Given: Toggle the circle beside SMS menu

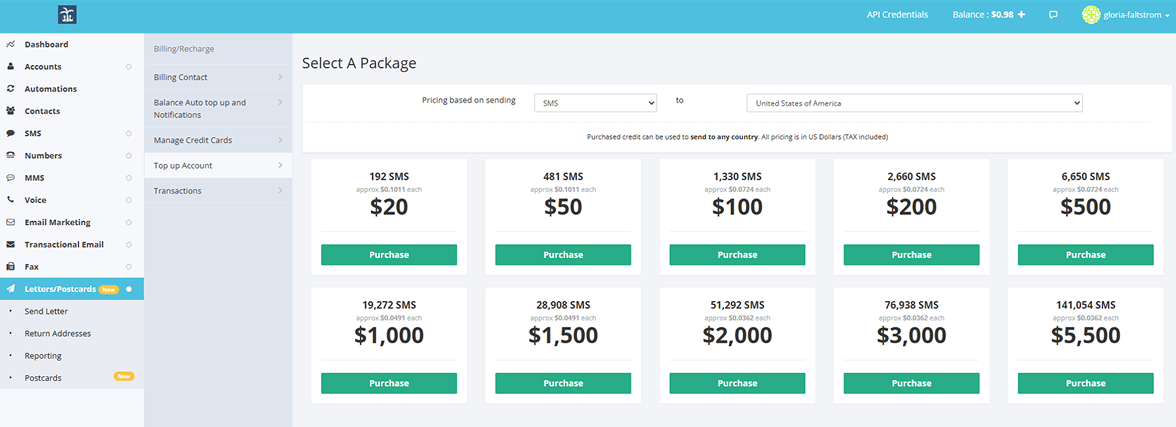Looking at the screenshot, I should click(x=129, y=133).
